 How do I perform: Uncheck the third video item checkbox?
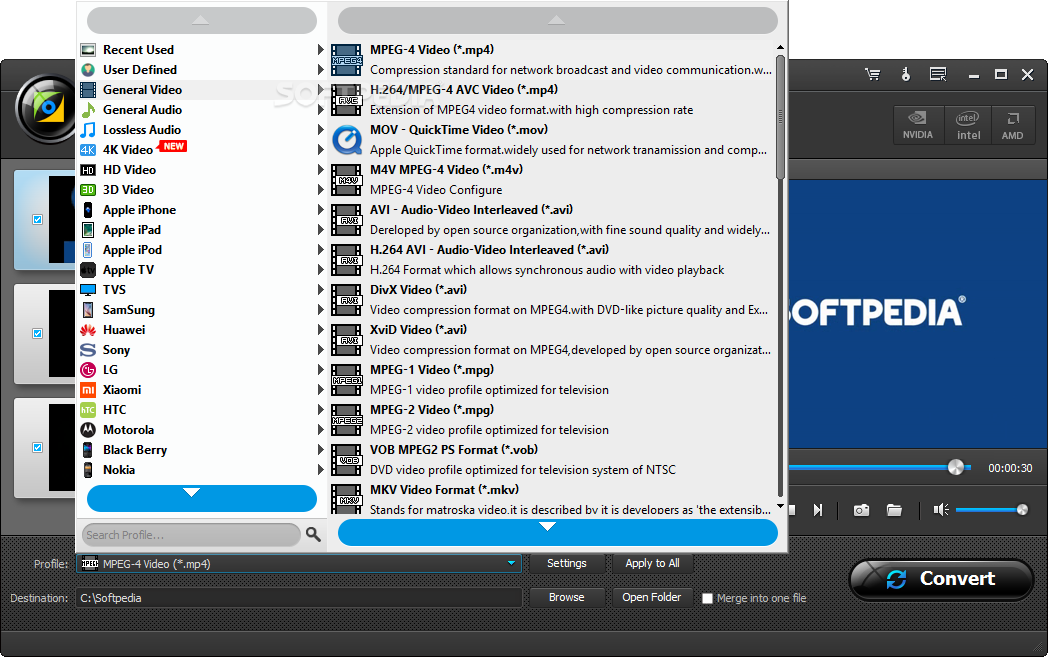coord(37,447)
